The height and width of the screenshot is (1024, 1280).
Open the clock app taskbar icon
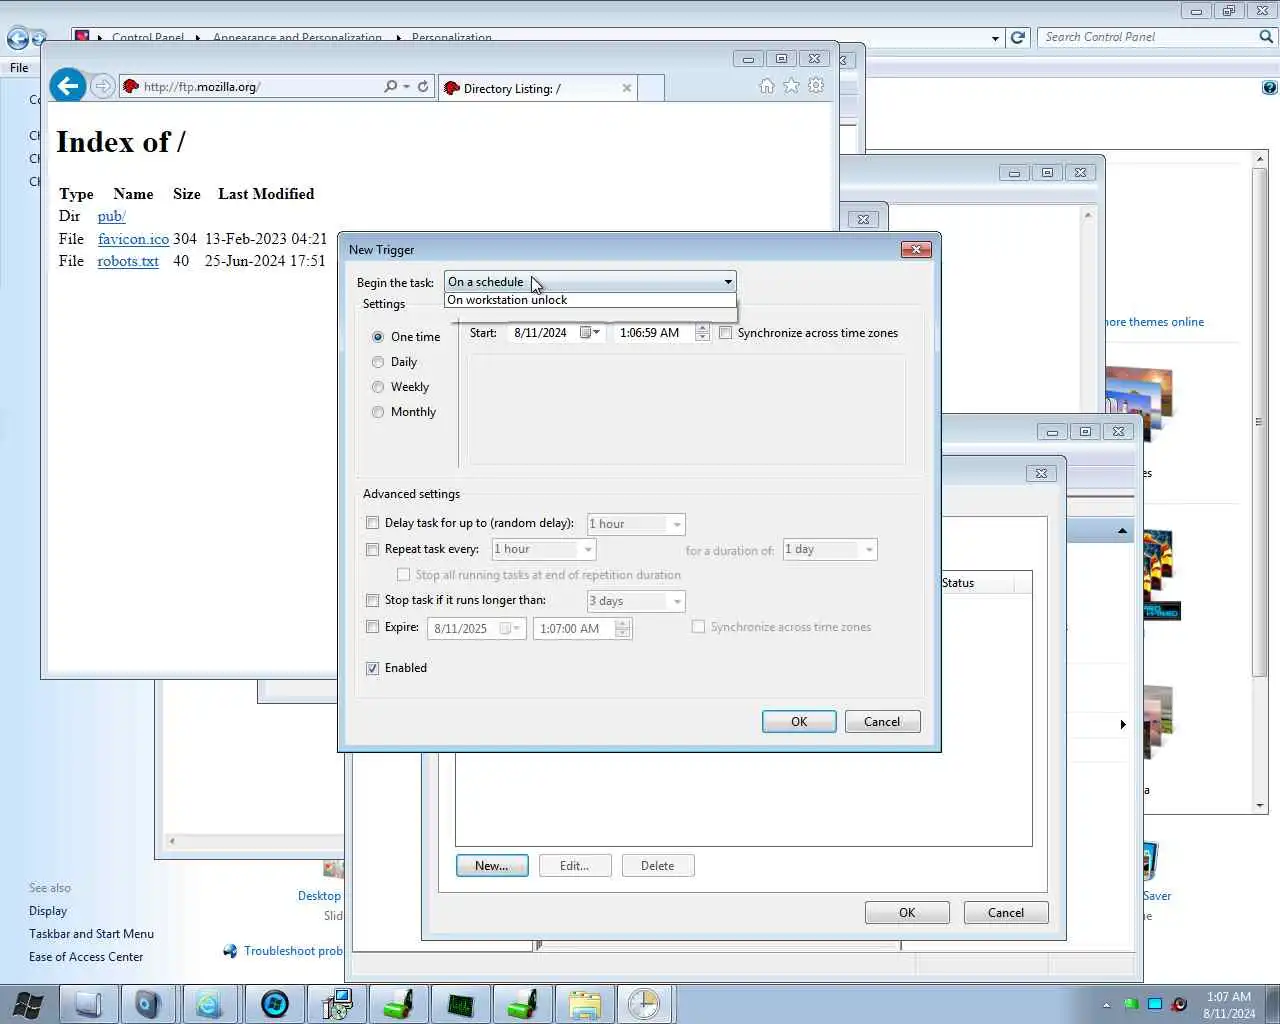645,1004
